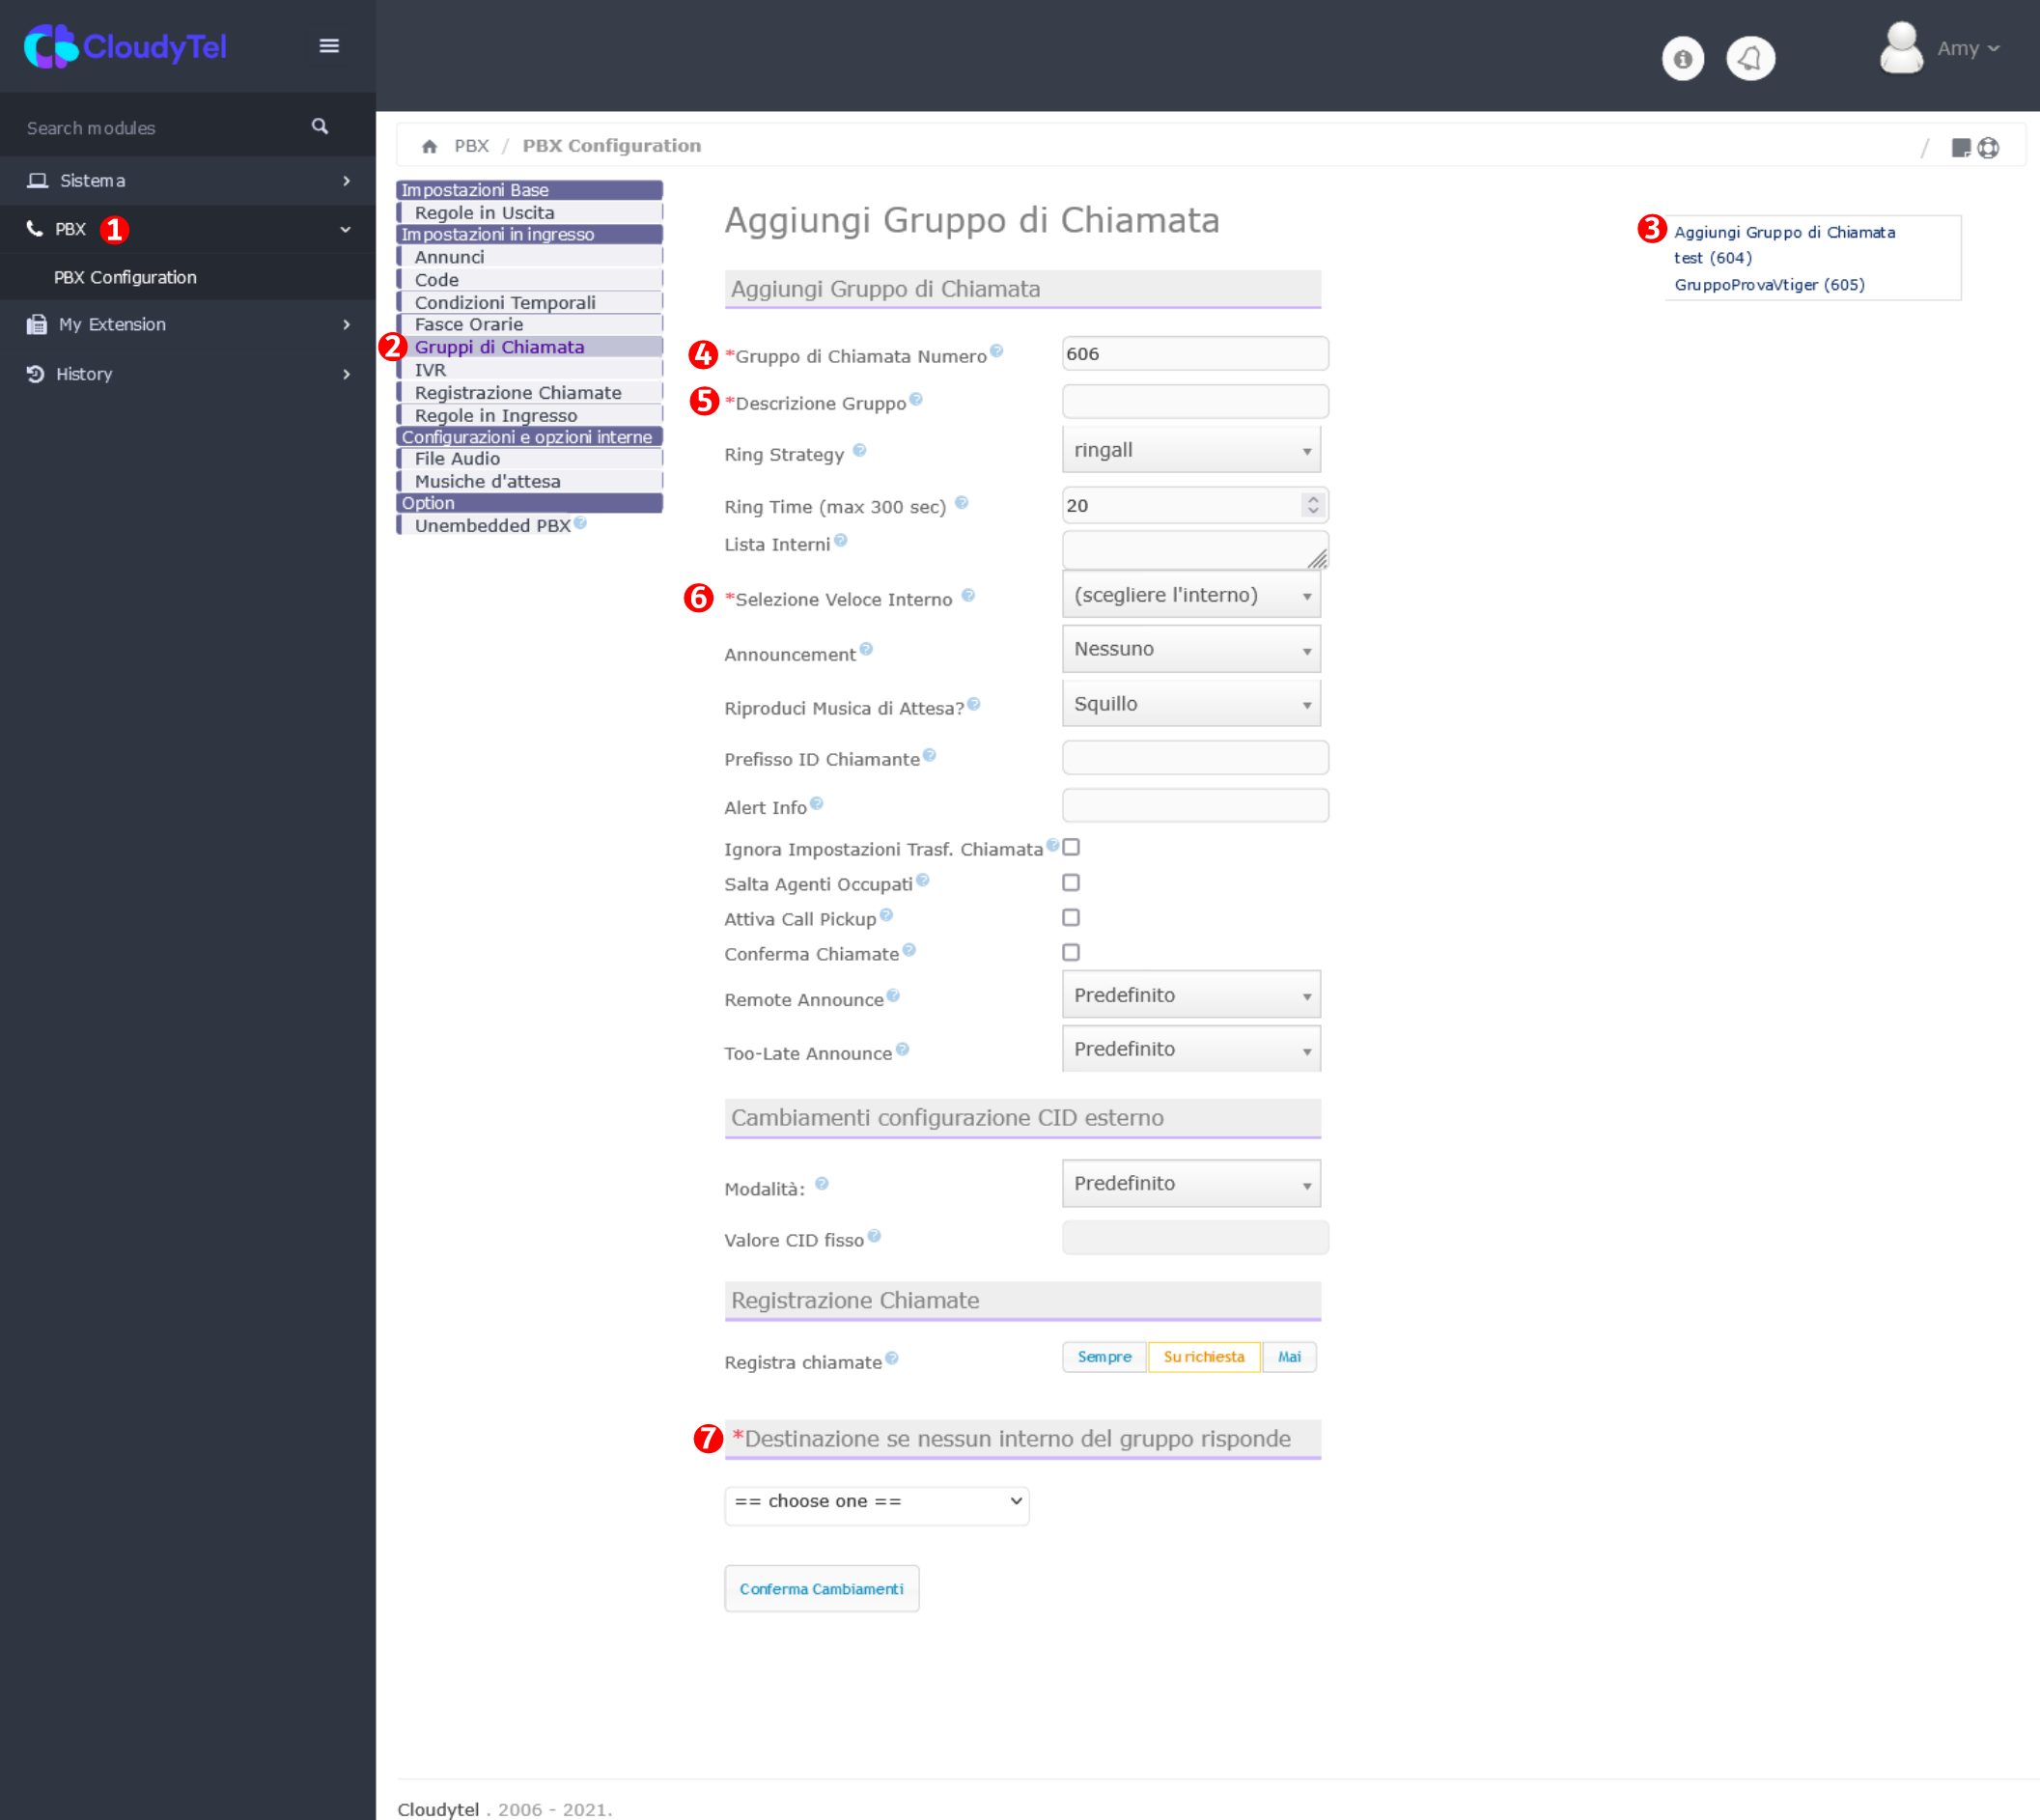The height and width of the screenshot is (1820, 2040).
Task: Open IVR in PBX menu
Action: [x=431, y=370]
